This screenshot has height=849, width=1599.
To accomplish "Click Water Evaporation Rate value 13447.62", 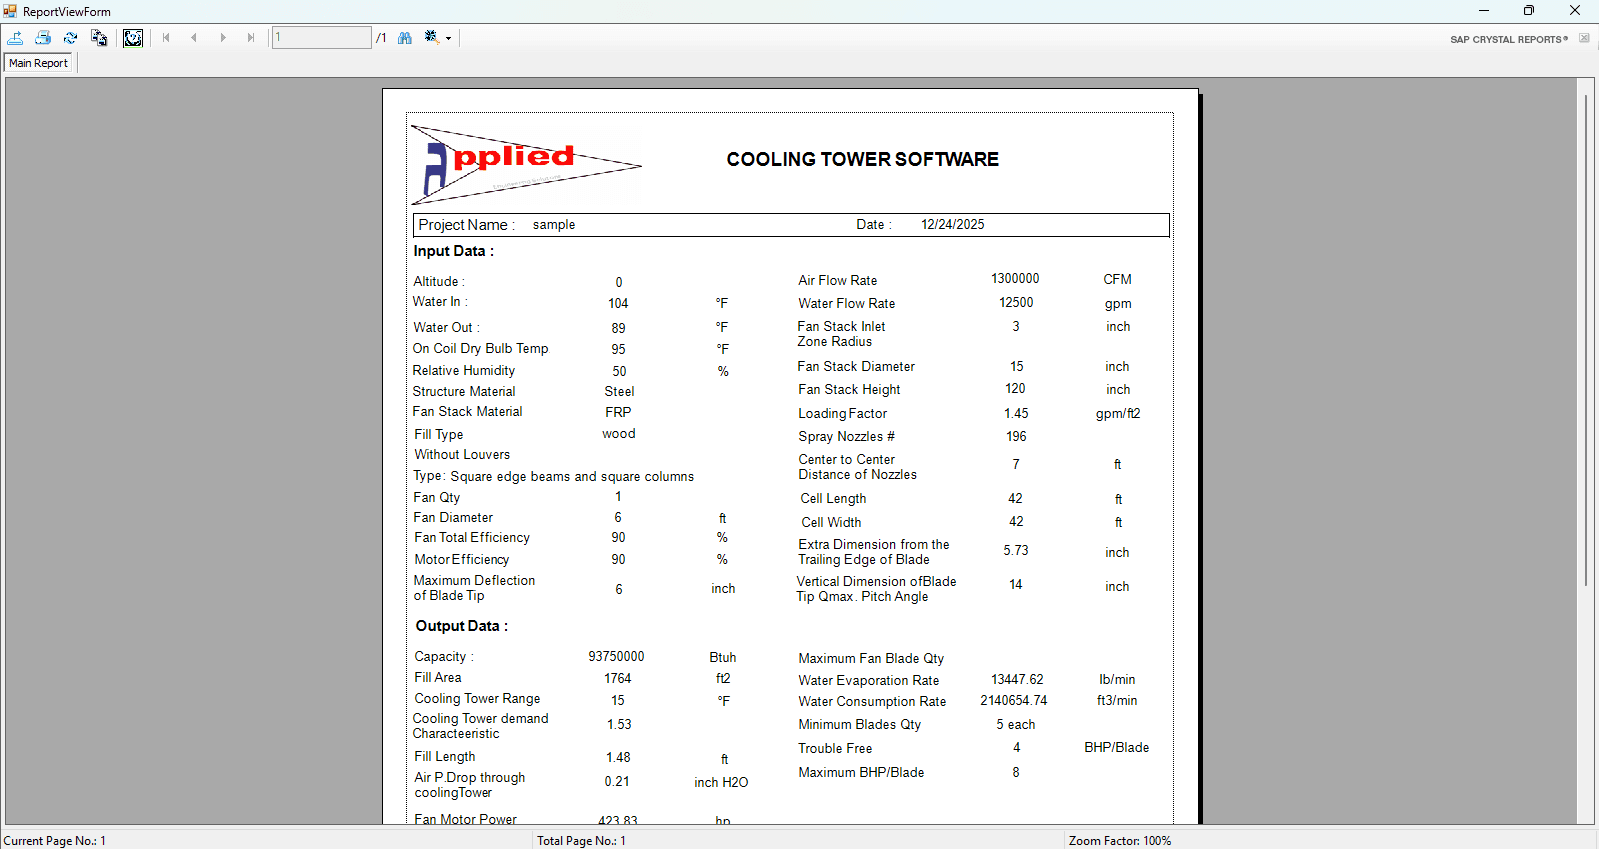I will 1017,680.
